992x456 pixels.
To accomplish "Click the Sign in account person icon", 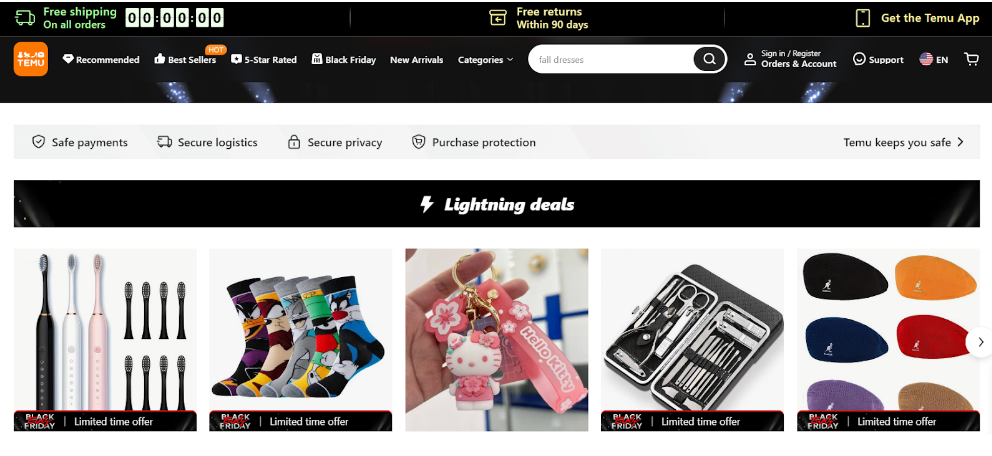I will tap(750, 59).
